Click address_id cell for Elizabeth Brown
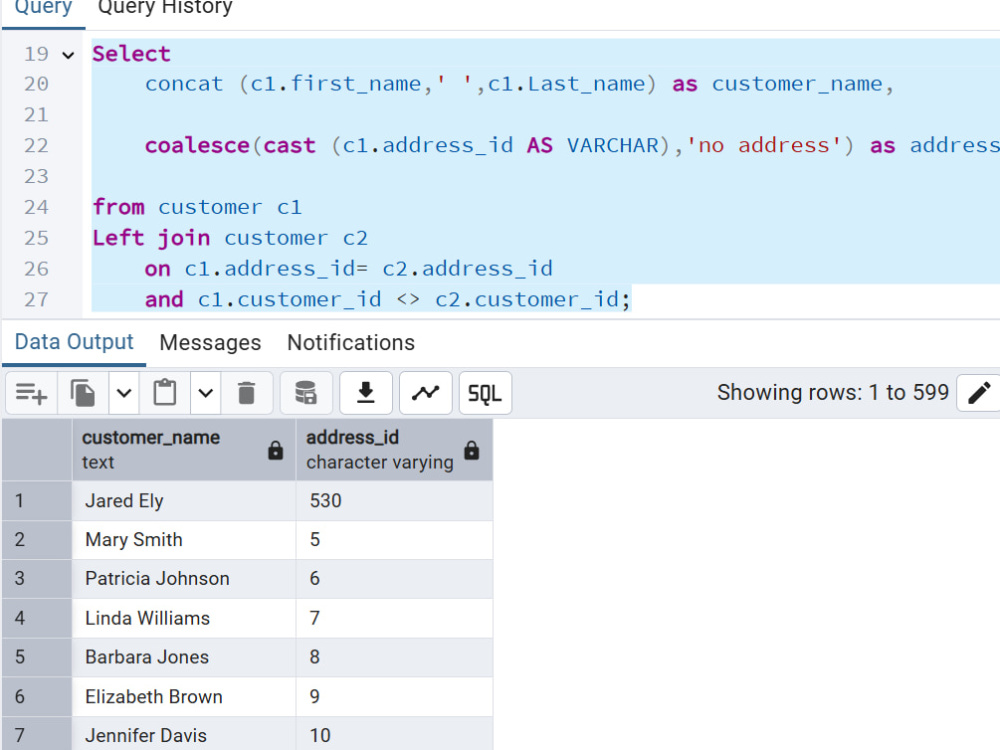 [x=394, y=697]
